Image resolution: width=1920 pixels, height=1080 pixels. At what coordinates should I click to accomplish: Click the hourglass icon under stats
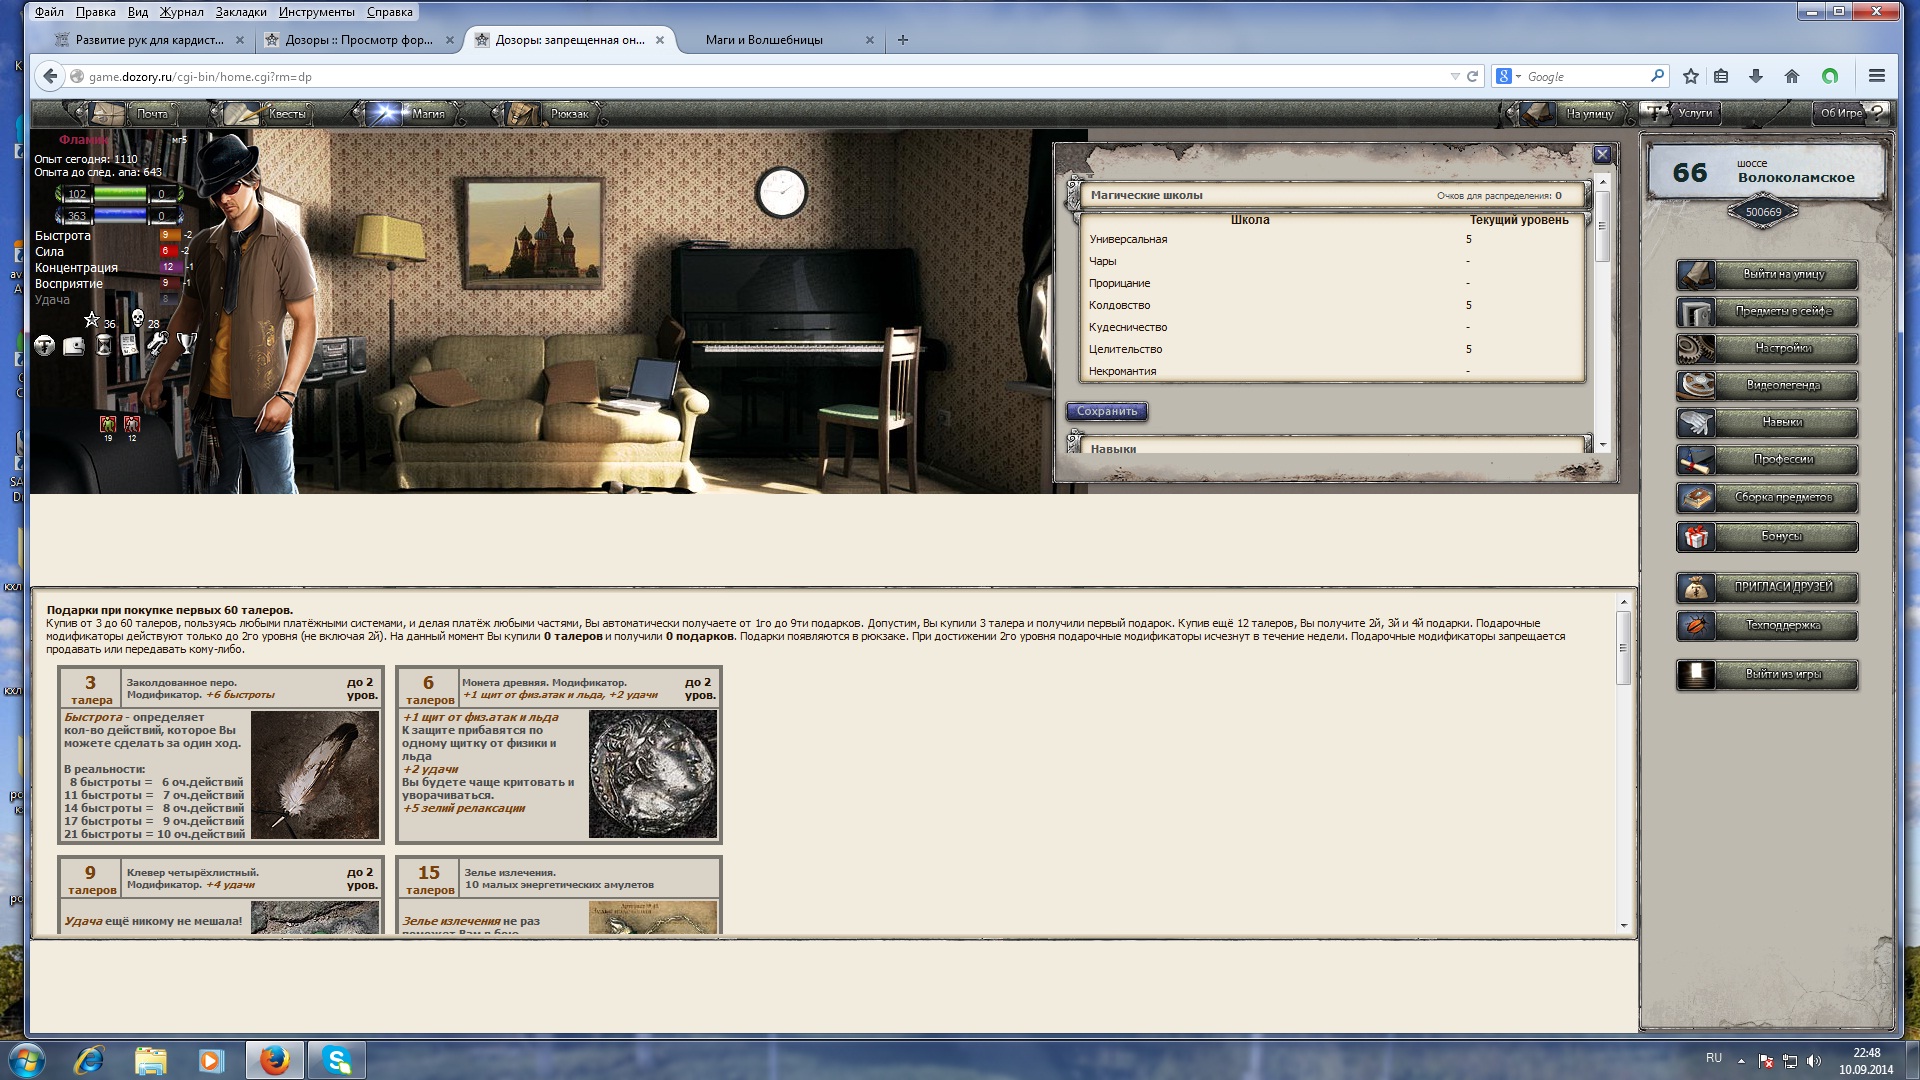[103, 345]
